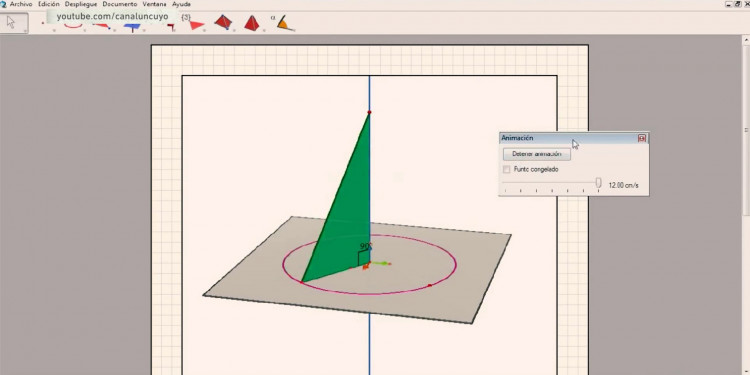Screen dimensions: 750x375
Task: Expand the pyramid tool dropdown arrow
Action: coord(264,31)
